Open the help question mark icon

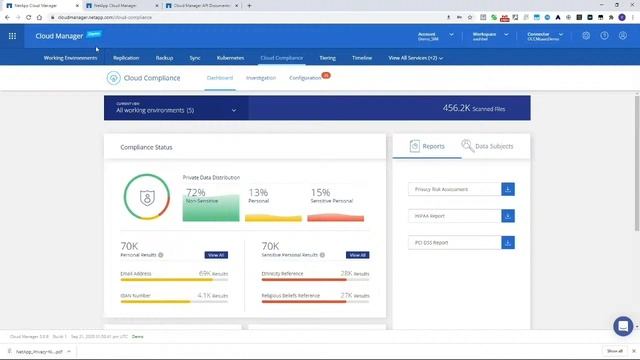pyautogui.click(x=604, y=36)
